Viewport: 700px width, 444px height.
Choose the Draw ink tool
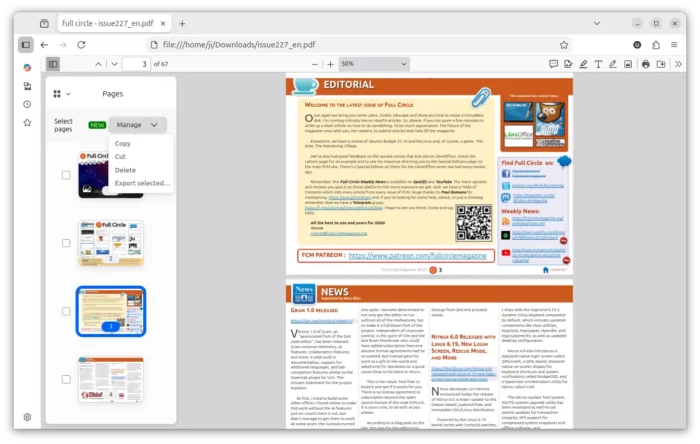[613, 64]
